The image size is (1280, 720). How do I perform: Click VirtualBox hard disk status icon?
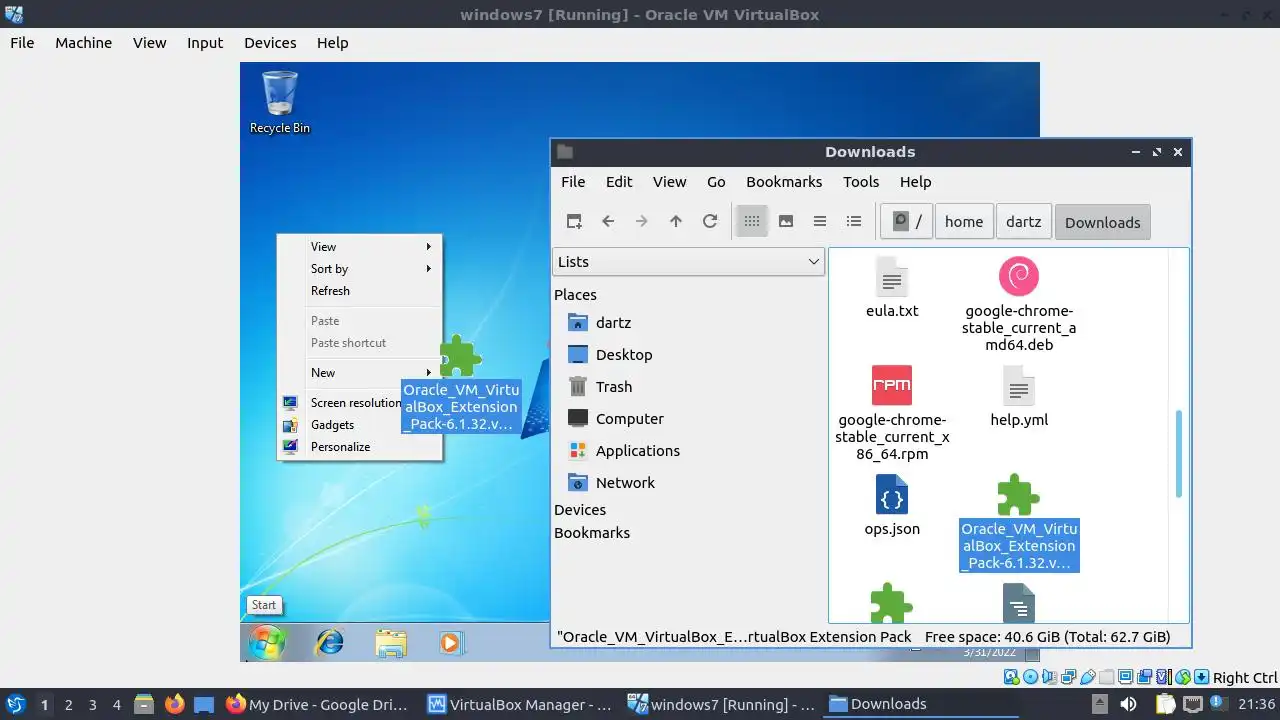coord(1011,677)
